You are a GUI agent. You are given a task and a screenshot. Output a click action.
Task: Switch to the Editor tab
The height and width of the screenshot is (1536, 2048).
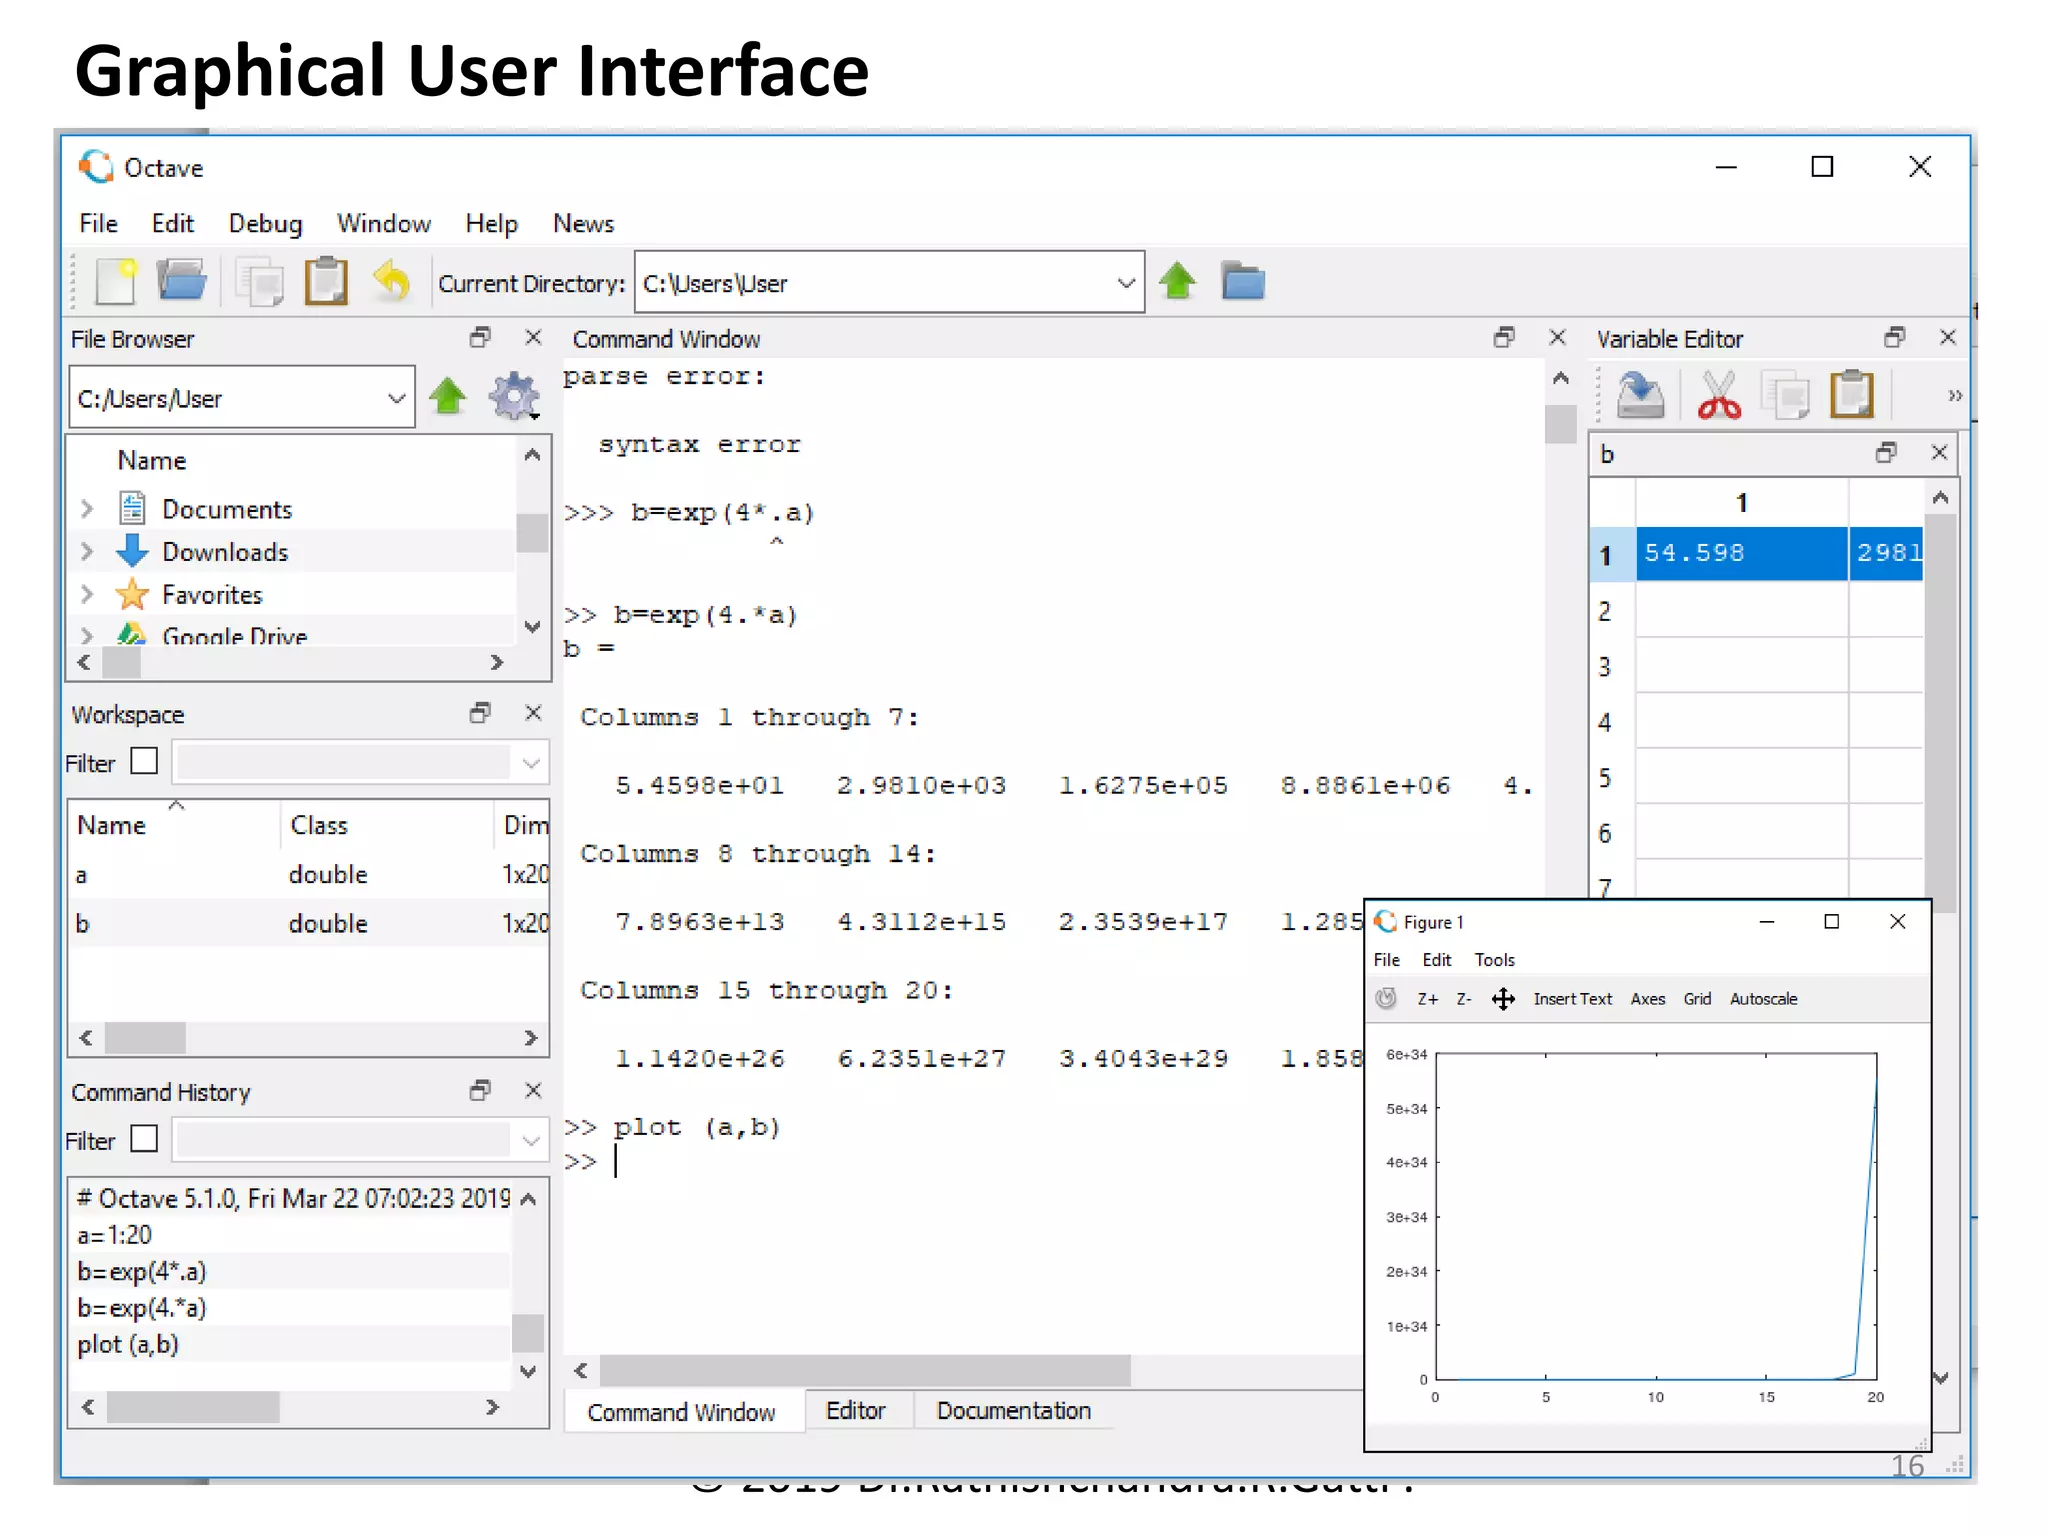click(855, 1411)
